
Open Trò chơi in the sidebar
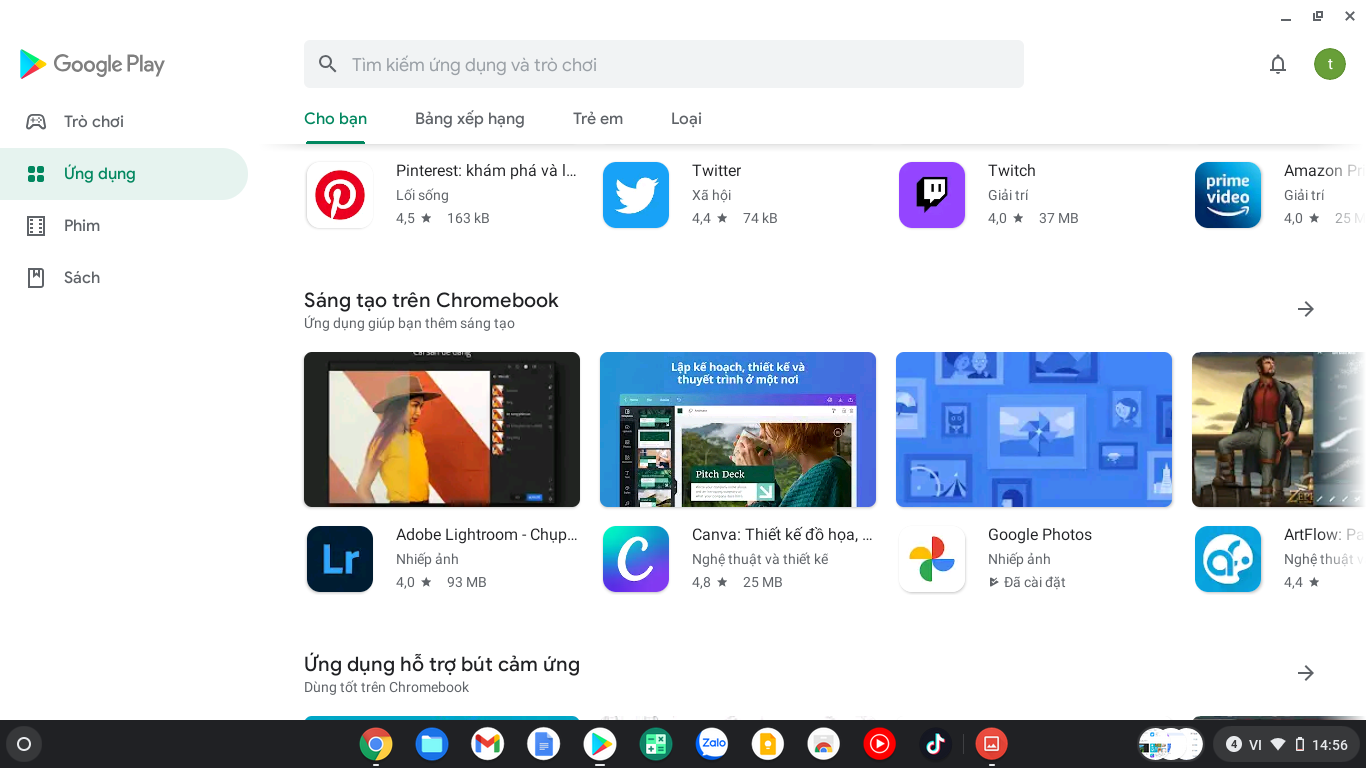tap(124, 122)
